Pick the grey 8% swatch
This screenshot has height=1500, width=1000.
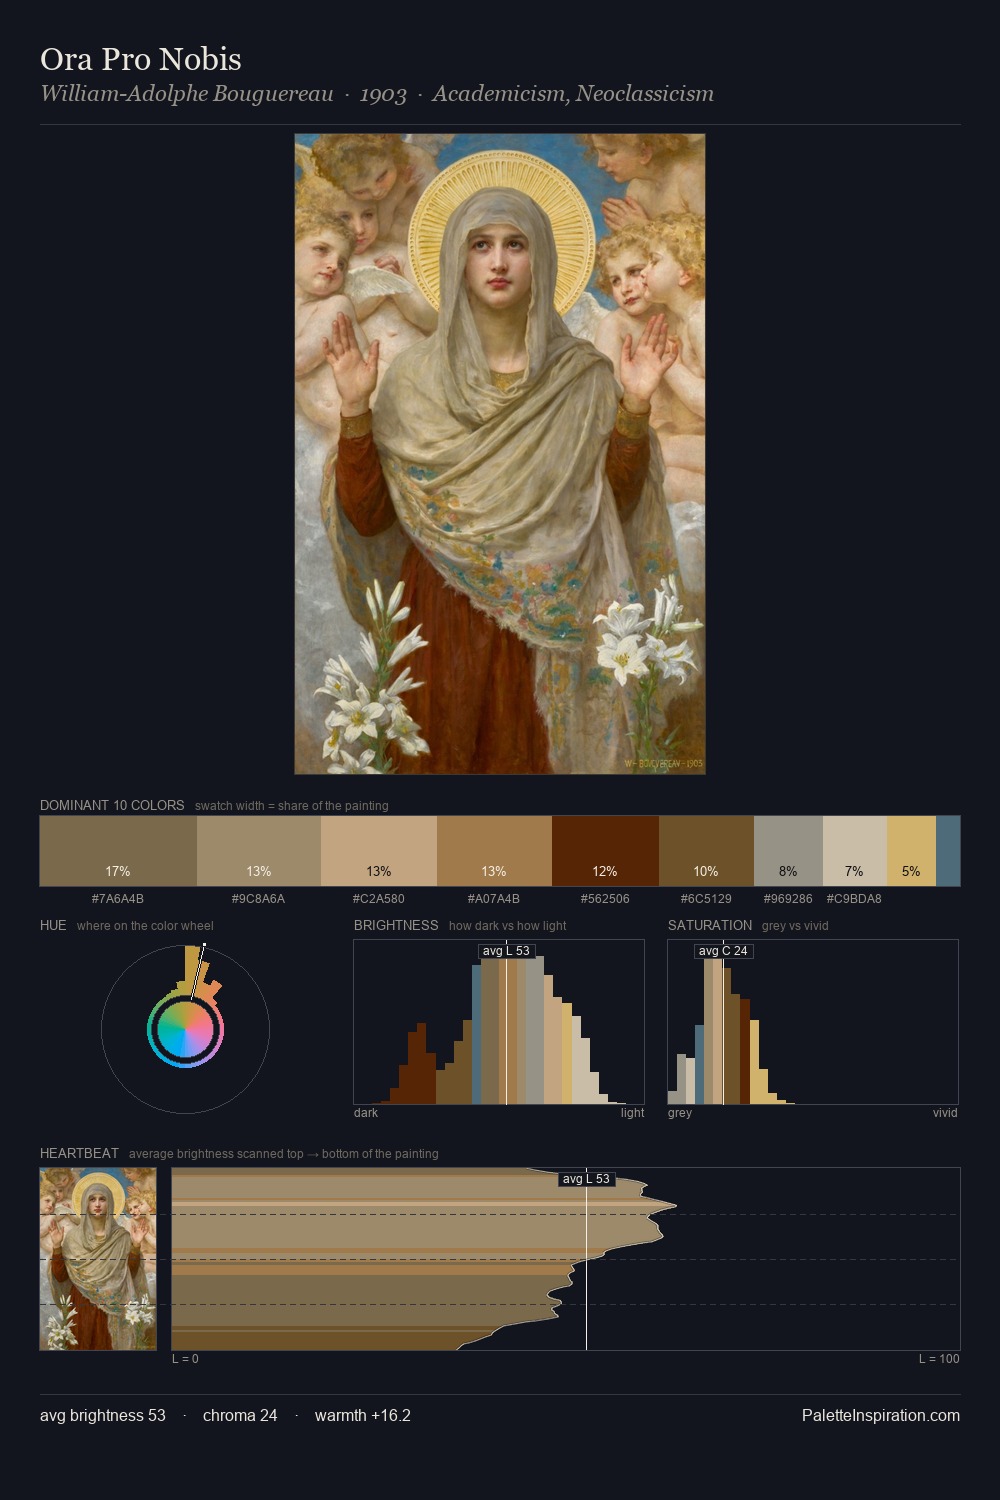point(788,851)
